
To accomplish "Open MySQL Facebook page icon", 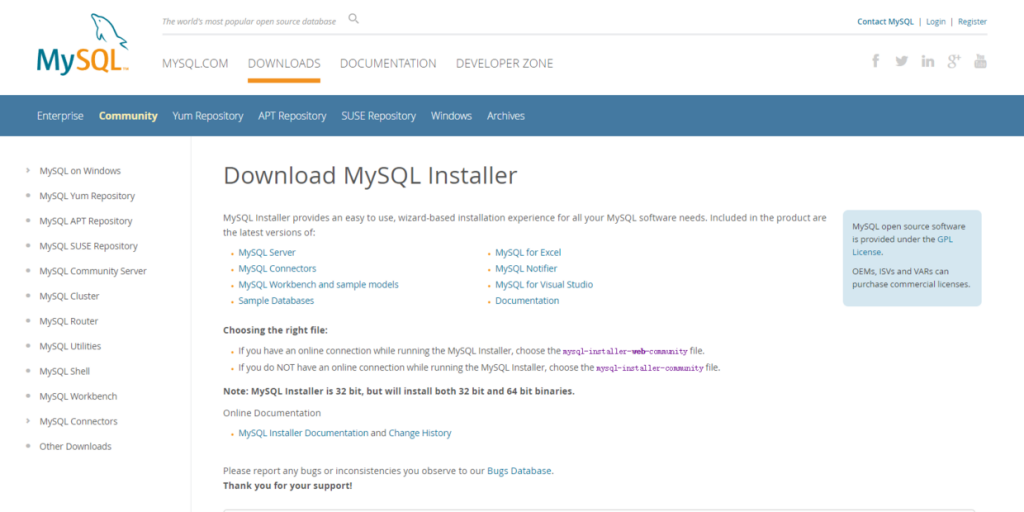I will [876, 61].
